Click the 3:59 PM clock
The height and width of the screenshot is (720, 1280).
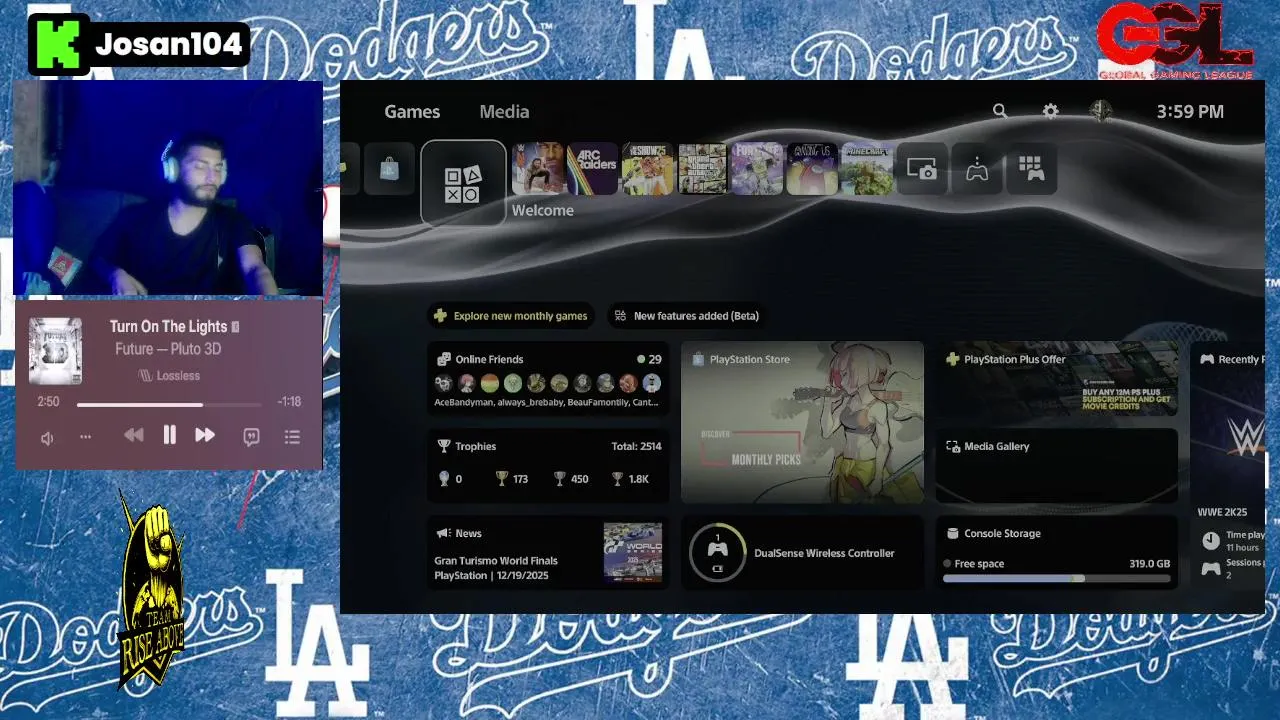[x=1190, y=112]
